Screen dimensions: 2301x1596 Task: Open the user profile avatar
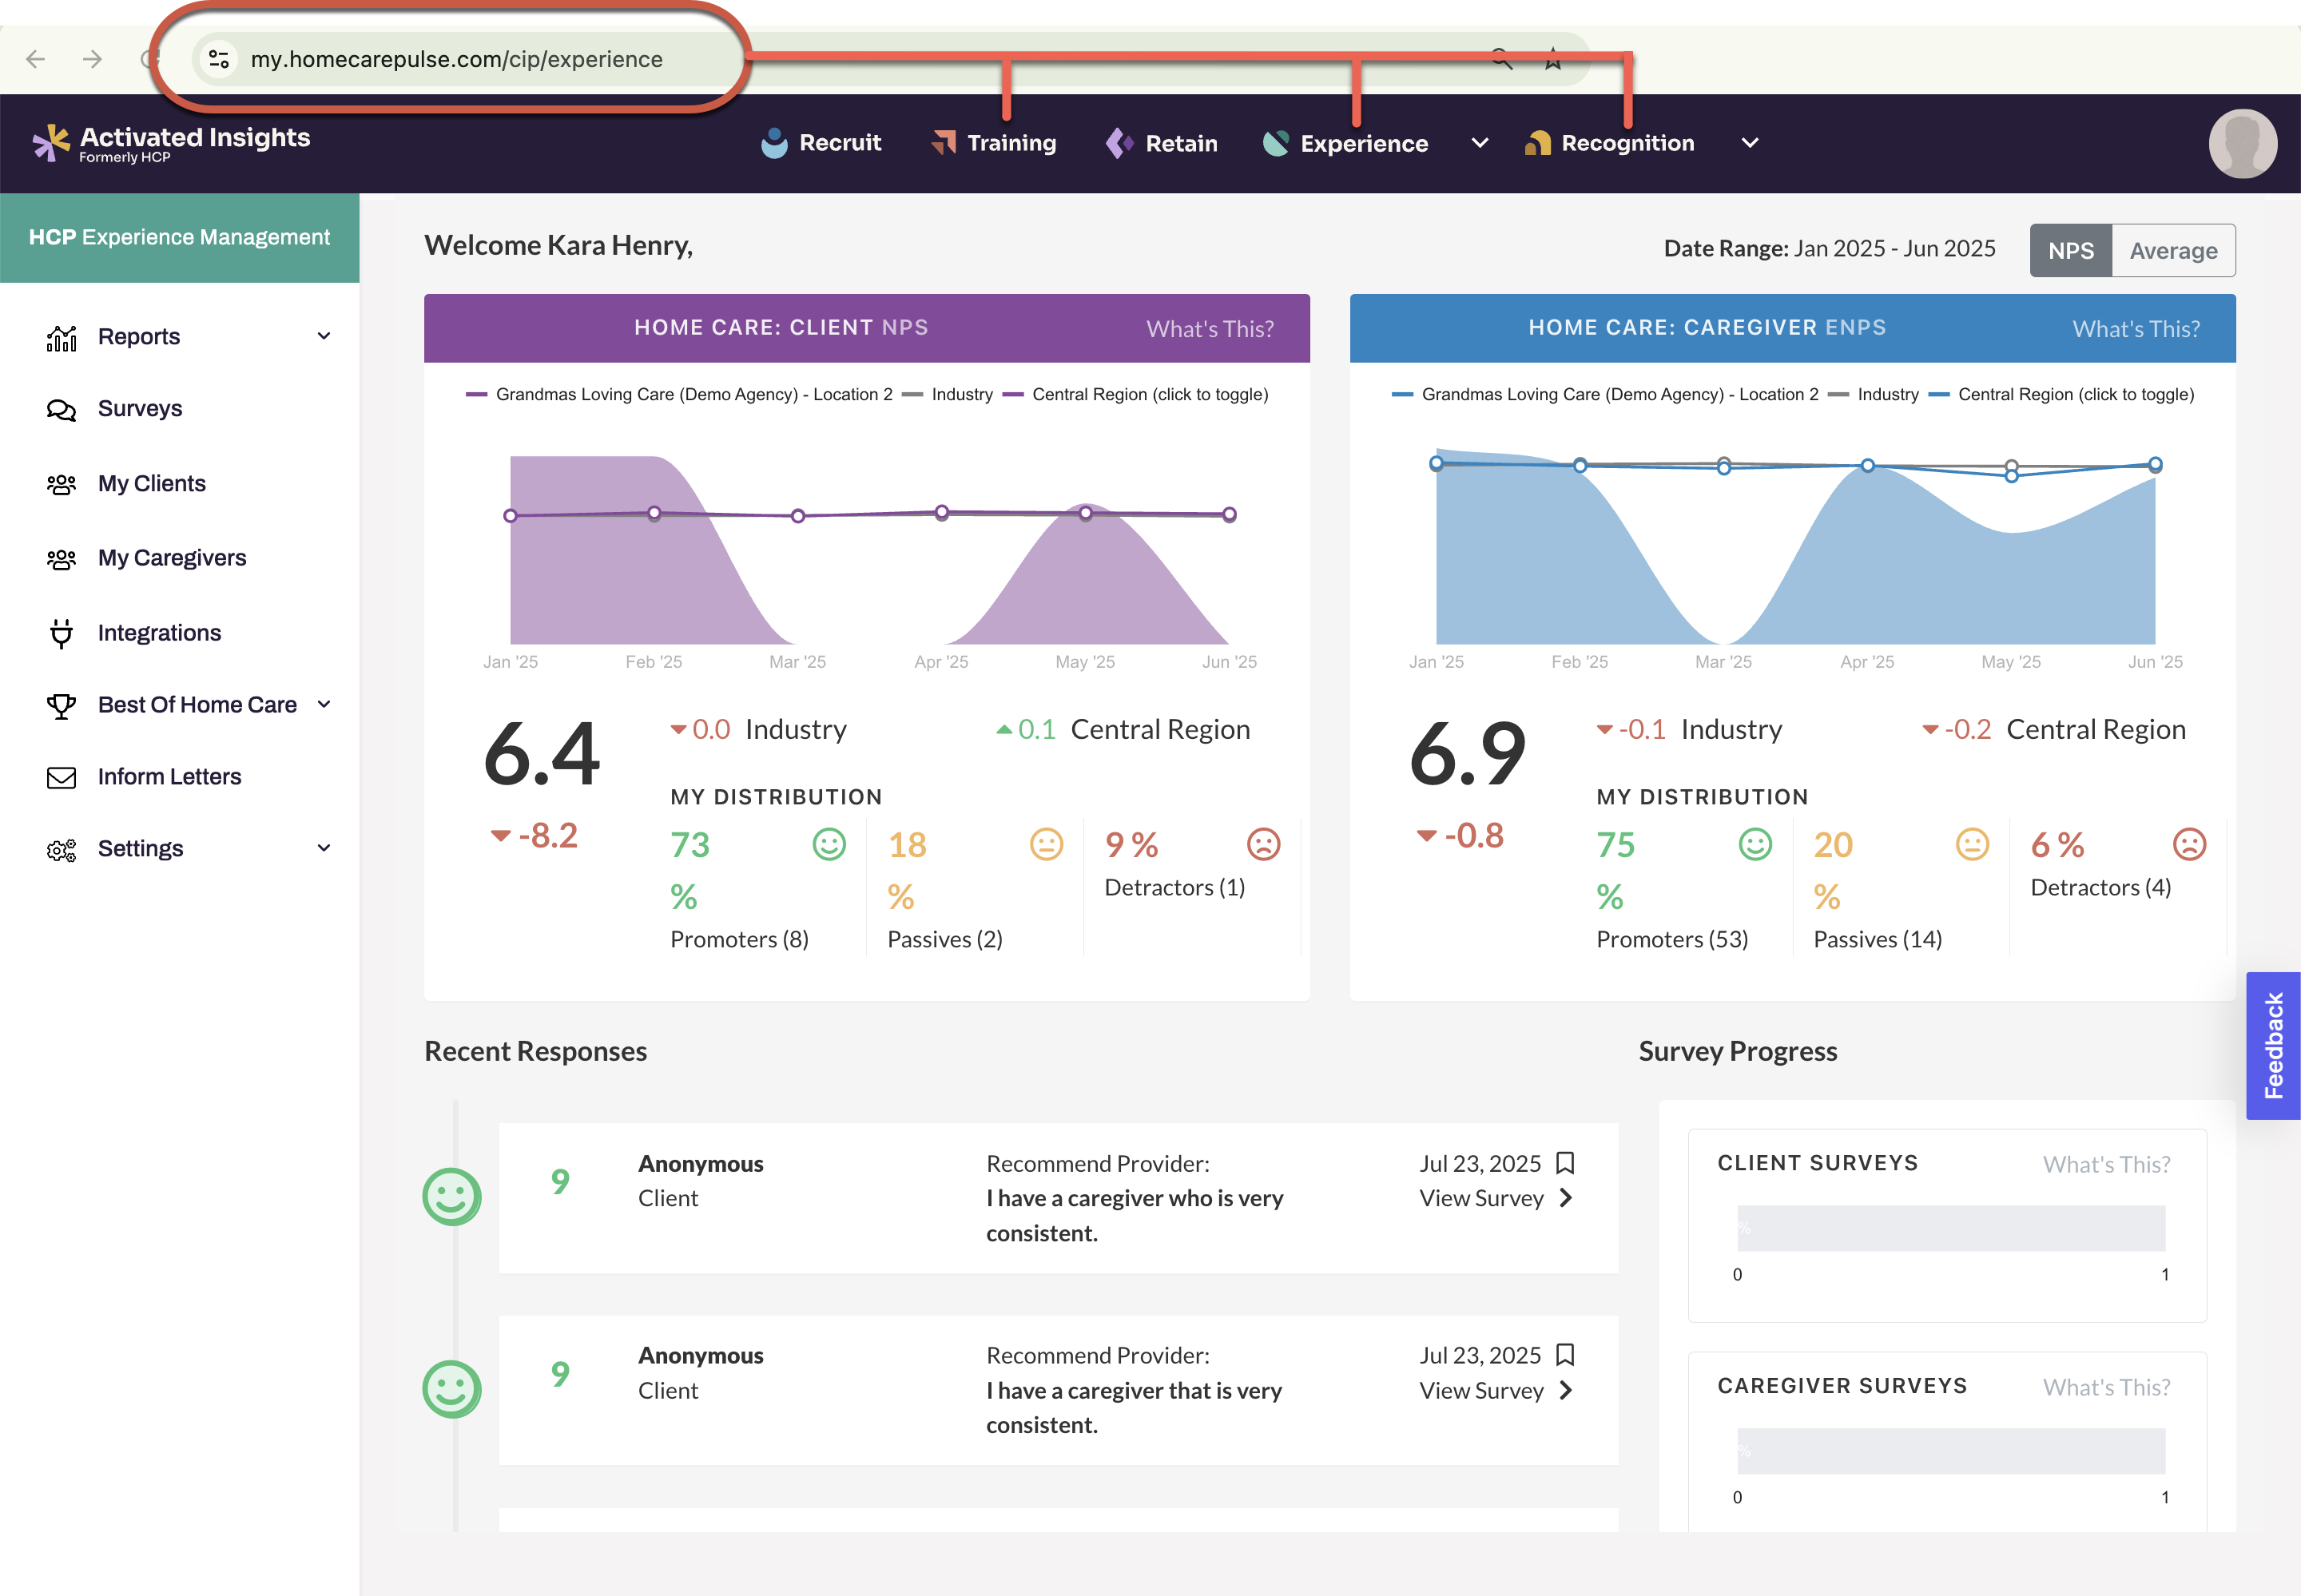2242,143
